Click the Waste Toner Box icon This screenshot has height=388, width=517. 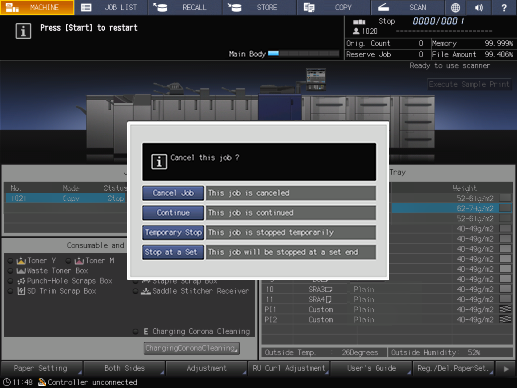coord(21,271)
